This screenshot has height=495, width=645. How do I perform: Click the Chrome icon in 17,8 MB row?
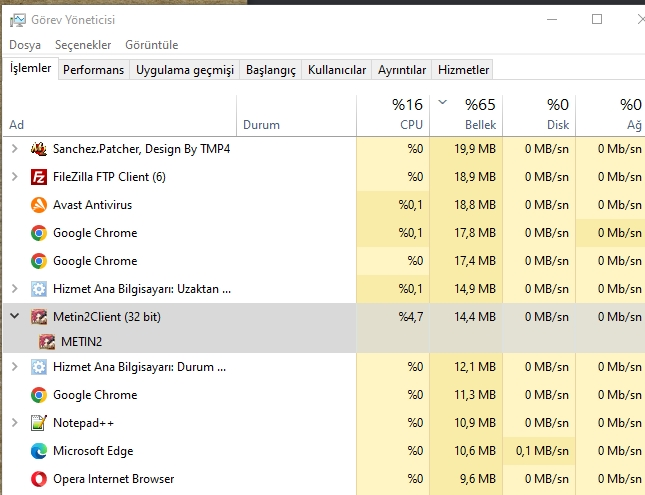coord(39,233)
